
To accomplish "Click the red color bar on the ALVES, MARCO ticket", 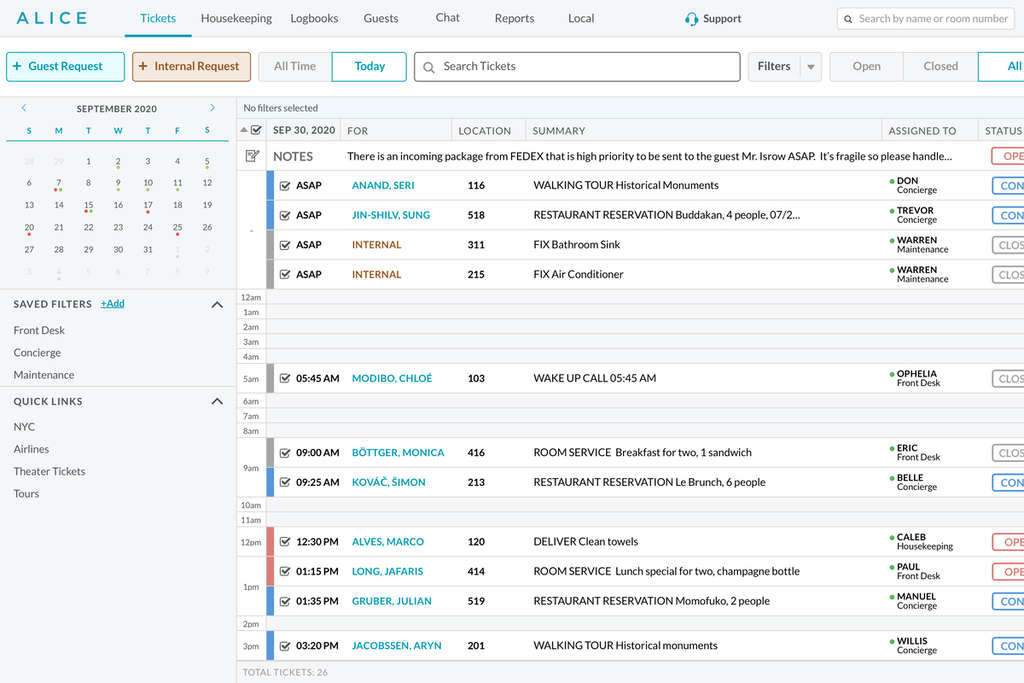I will pyautogui.click(x=270, y=542).
